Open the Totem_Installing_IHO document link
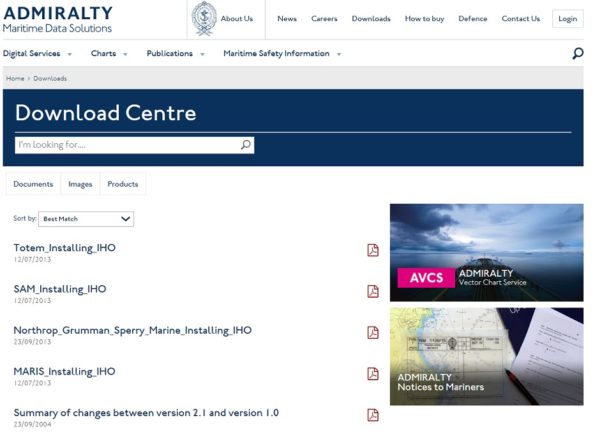The height and width of the screenshot is (441, 595). (65, 248)
